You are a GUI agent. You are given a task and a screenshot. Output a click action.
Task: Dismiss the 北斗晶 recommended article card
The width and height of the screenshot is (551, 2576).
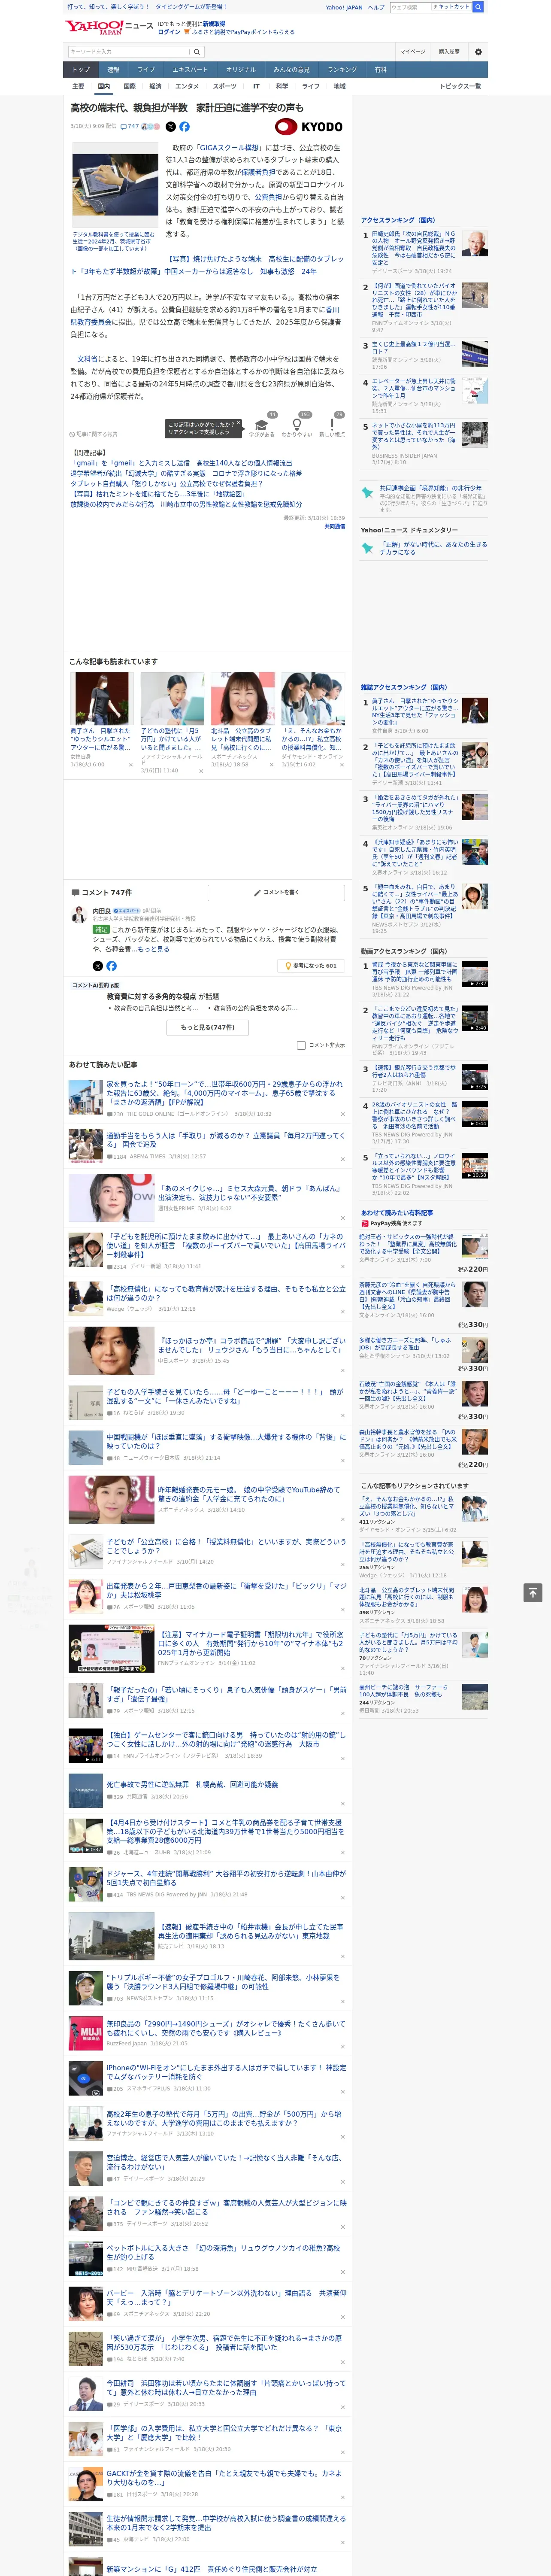click(271, 765)
